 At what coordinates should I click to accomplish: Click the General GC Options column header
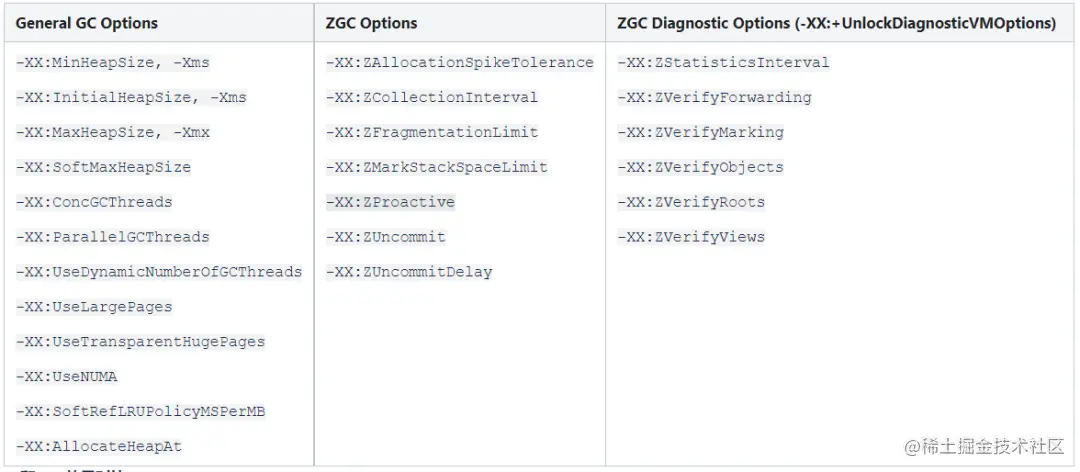tap(87, 23)
